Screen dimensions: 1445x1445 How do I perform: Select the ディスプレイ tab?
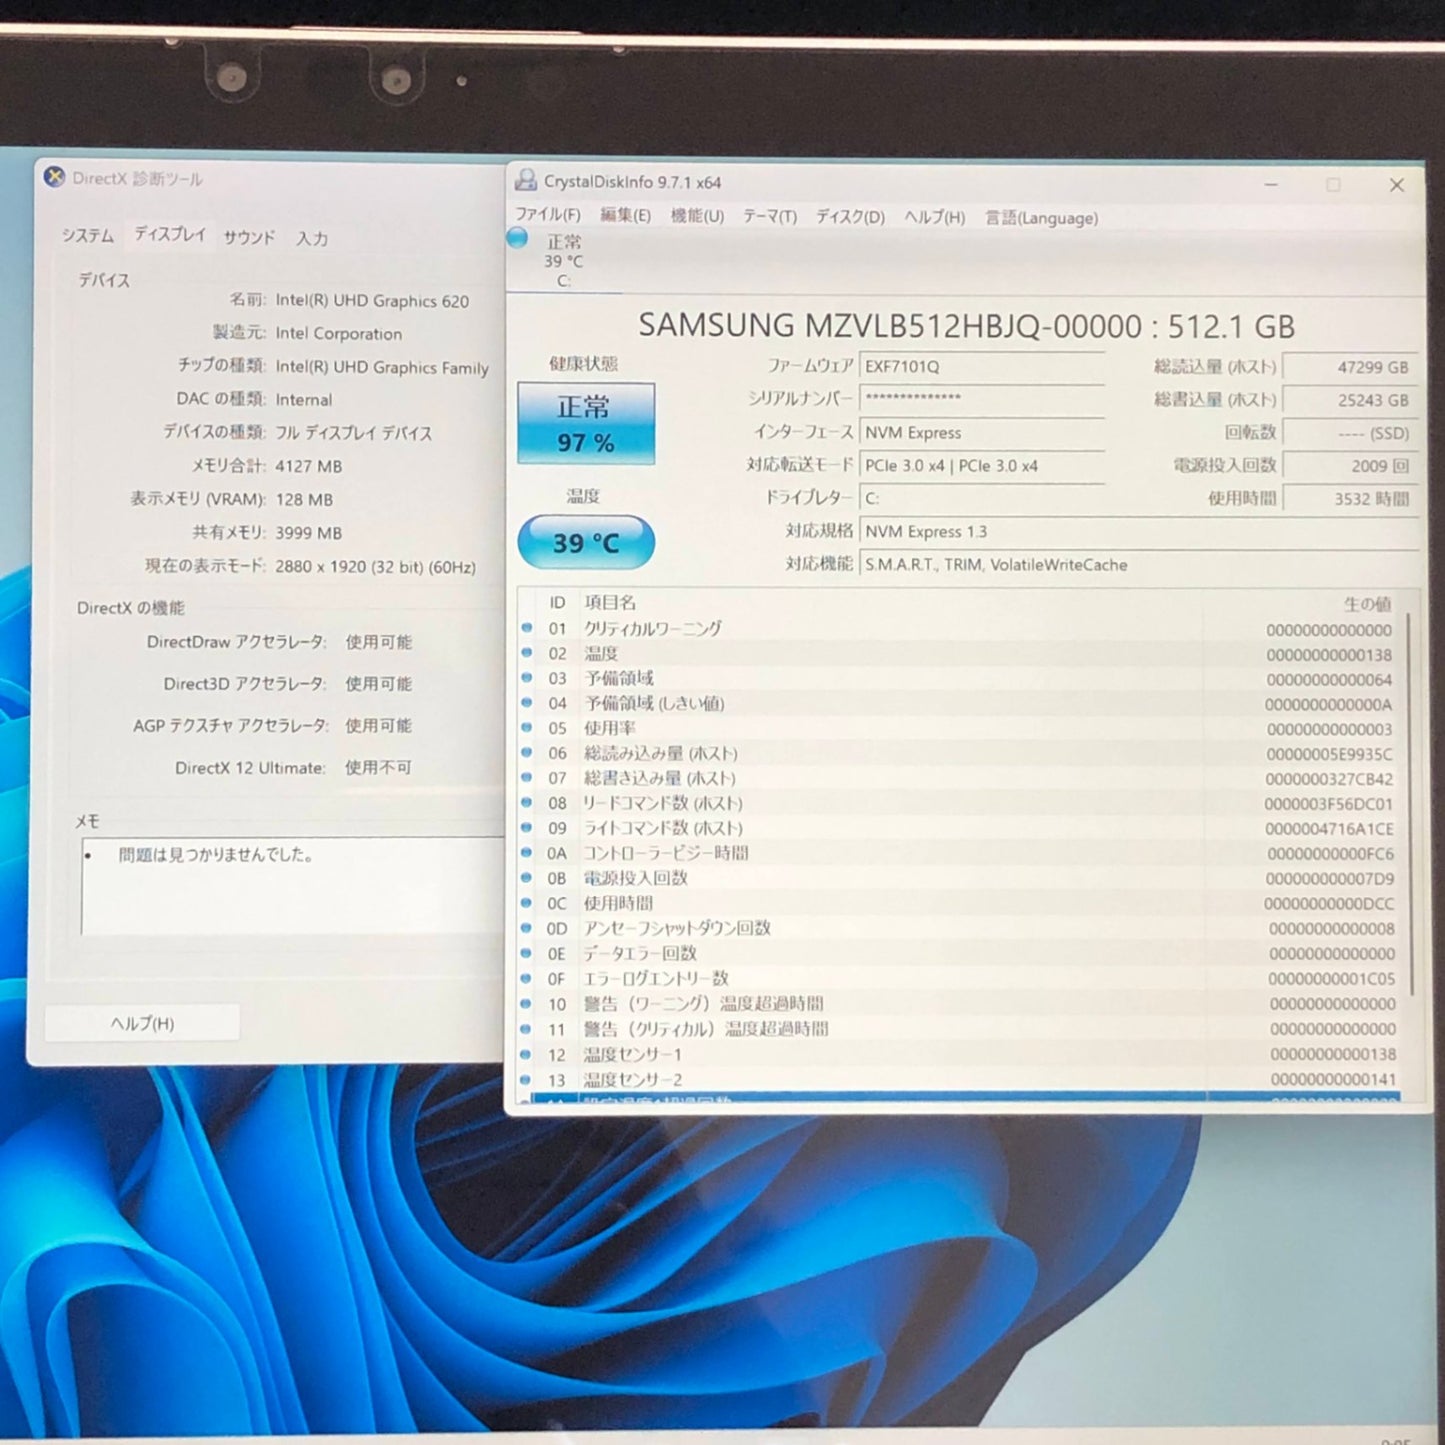click(169, 234)
